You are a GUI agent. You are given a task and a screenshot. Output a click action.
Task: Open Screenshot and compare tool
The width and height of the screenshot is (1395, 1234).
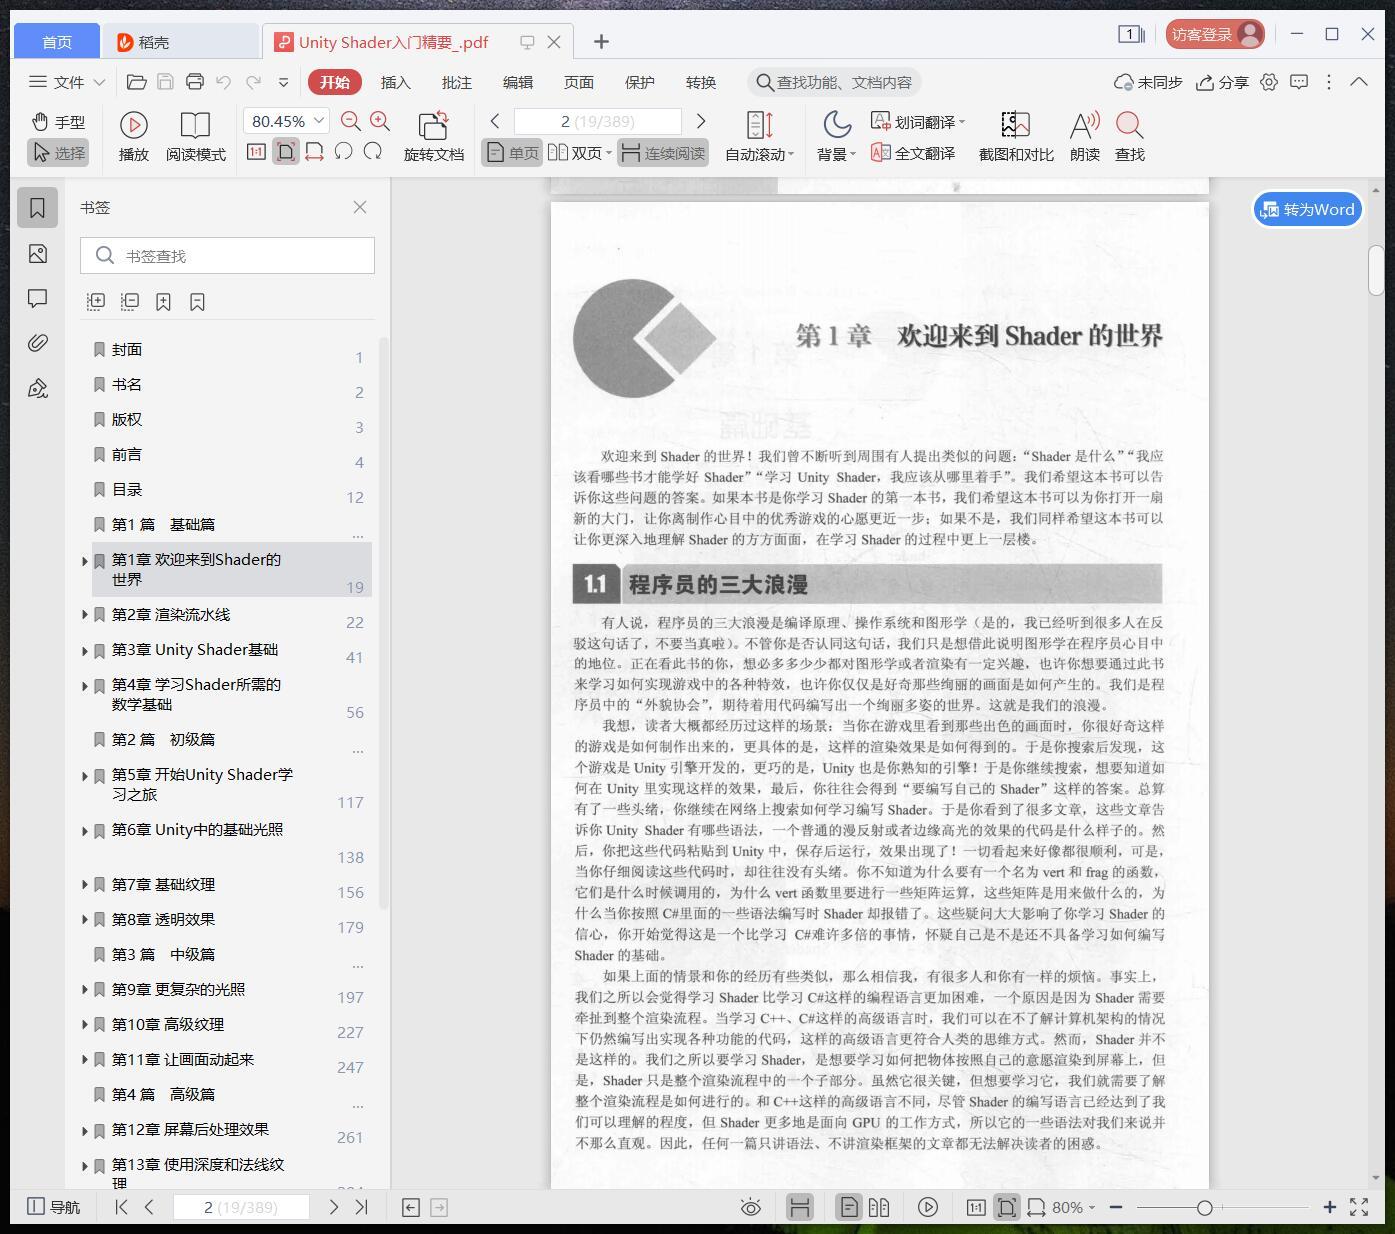click(1016, 137)
